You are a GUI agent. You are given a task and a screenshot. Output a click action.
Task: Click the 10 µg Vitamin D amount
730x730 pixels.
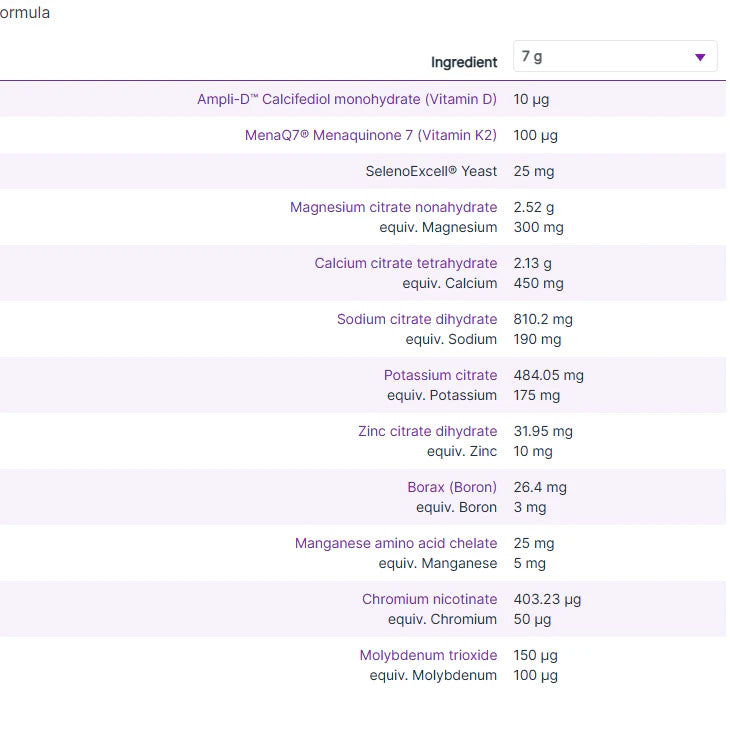(x=531, y=99)
